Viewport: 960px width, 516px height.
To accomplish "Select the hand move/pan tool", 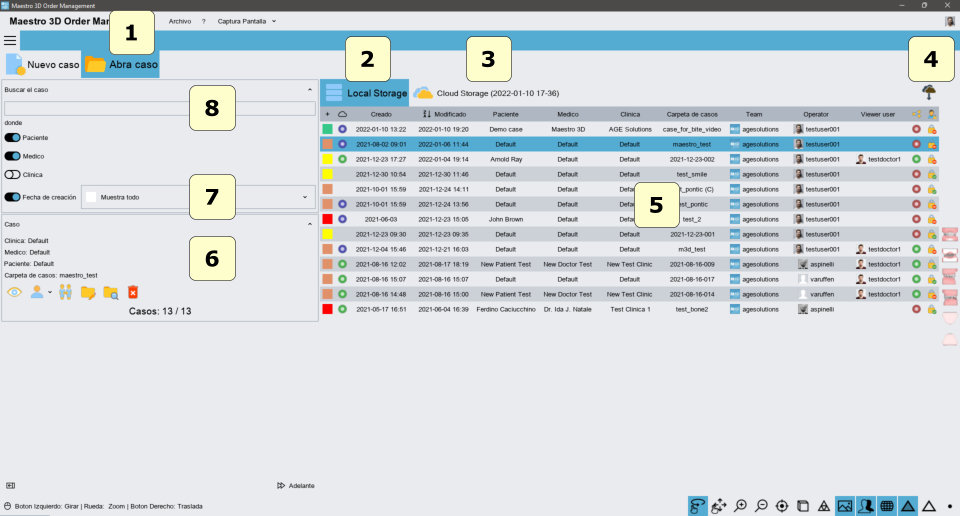I will pos(719,506).
